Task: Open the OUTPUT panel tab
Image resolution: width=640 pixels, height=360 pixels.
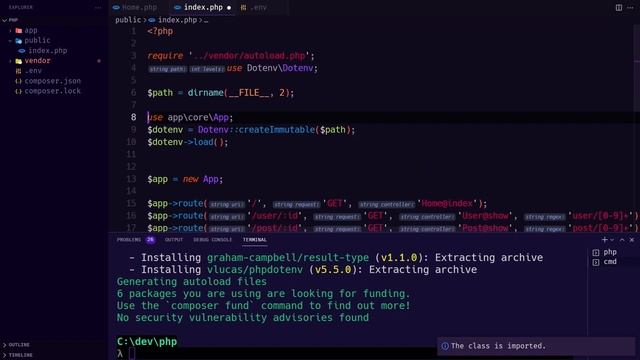Action: pos(174,240)
